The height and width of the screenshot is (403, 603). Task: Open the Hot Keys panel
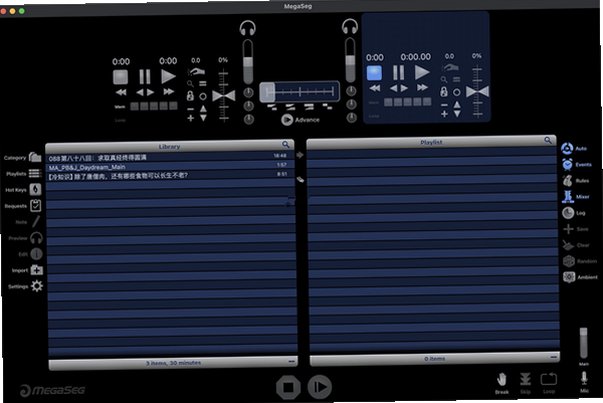(35, 190)
